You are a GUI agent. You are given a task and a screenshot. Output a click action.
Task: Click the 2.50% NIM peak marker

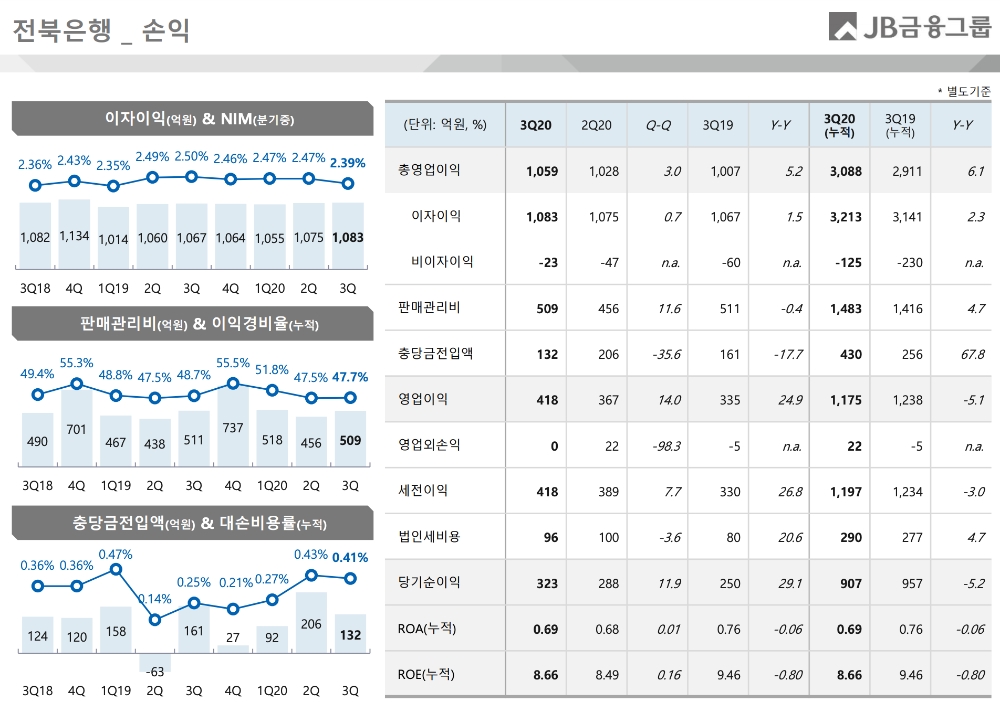click(x=192, y=175)
